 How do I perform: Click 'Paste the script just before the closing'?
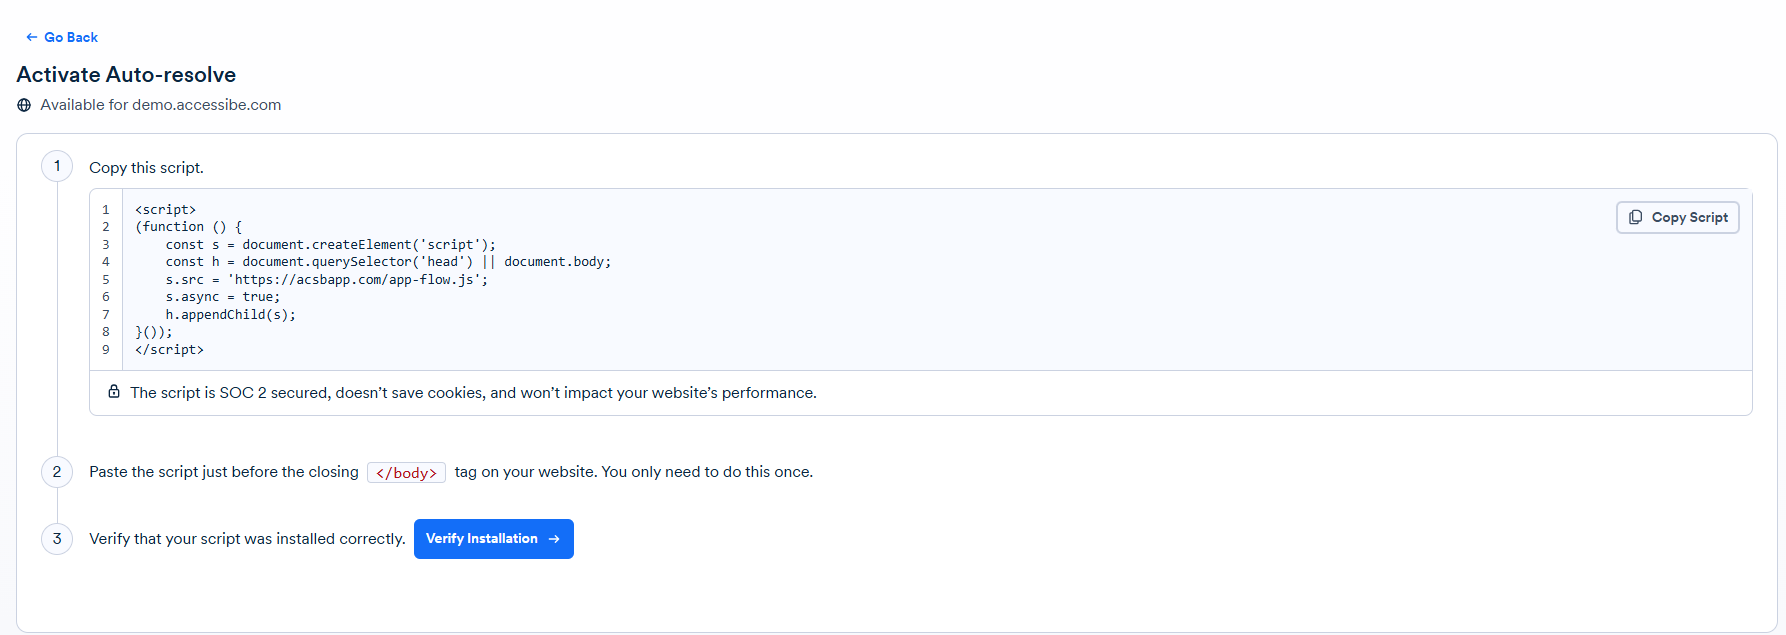[x=224, y=472]
